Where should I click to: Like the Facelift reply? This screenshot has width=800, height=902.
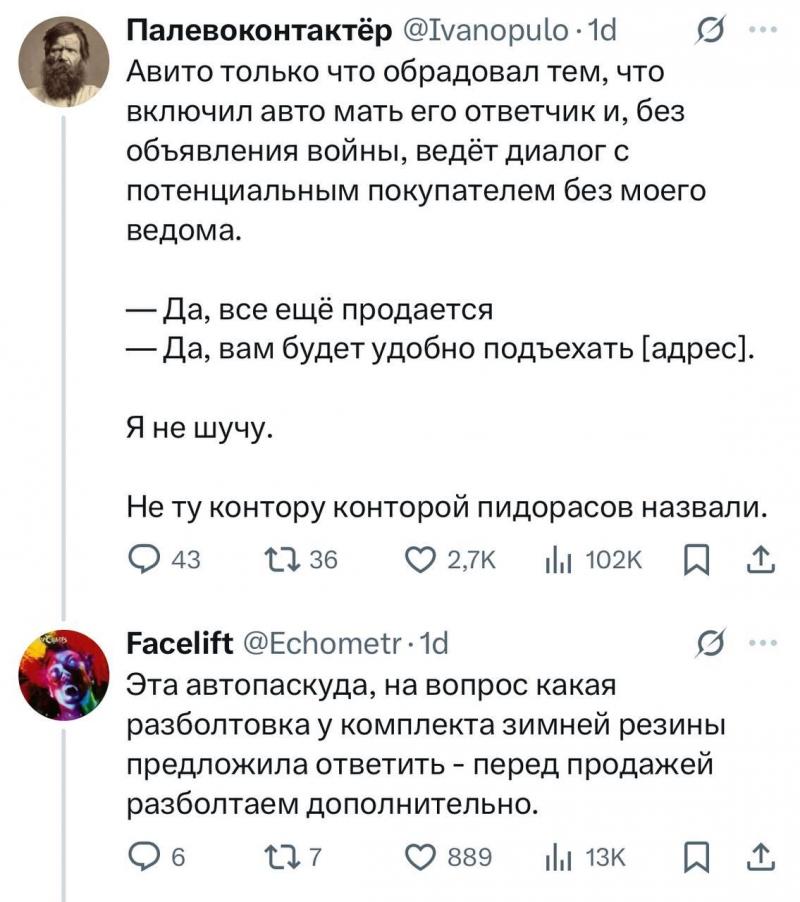click(x=419, y=857)
